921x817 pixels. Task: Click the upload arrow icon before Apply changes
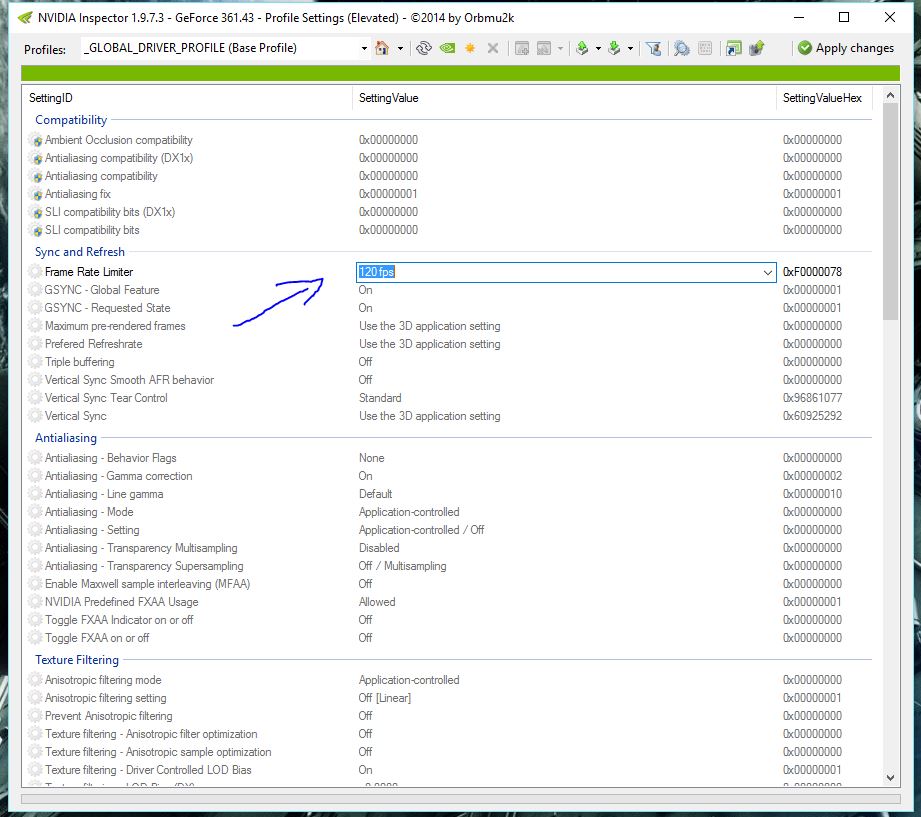point(757,48)
